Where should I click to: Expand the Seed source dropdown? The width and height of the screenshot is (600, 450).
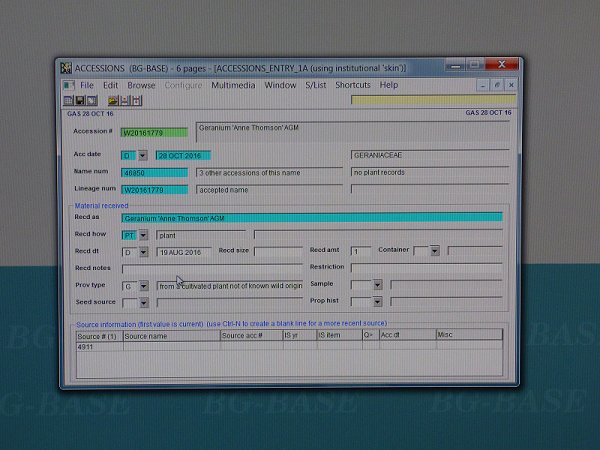click(142, 302)
